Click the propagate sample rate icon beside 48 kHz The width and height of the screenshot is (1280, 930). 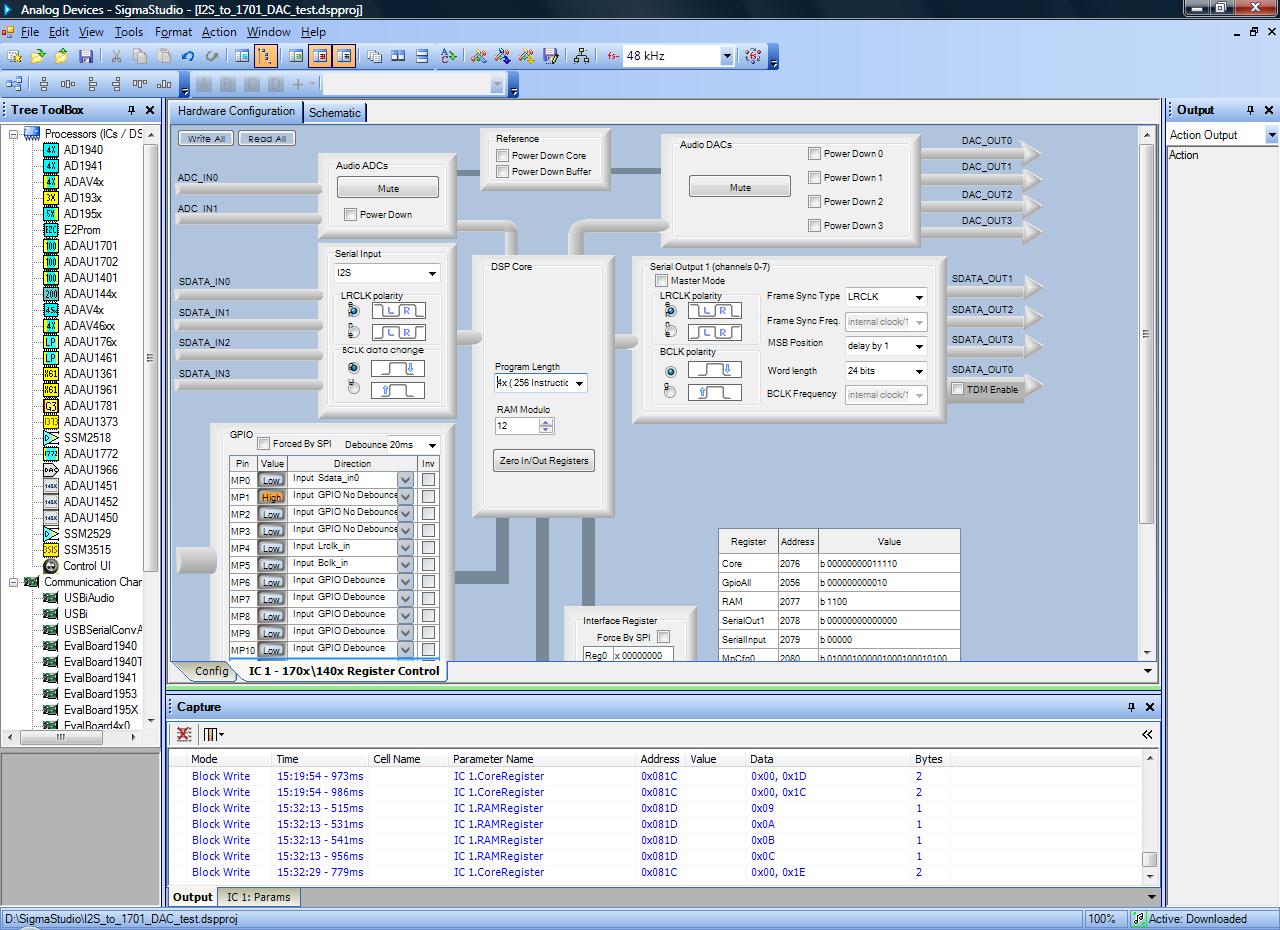(x=753, y=57)
